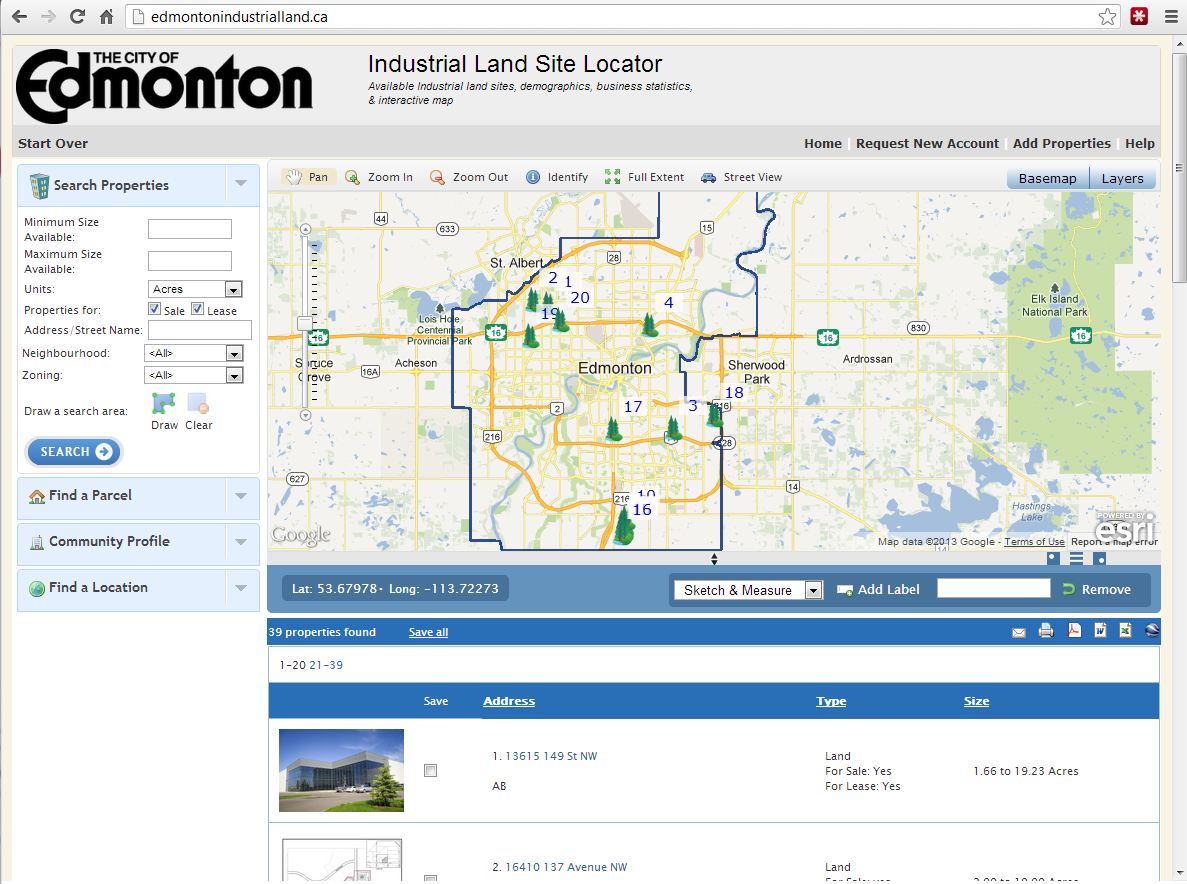Viewport: 1187px width, 884px height.
Task: Reload the browser page
Action: 77,17
